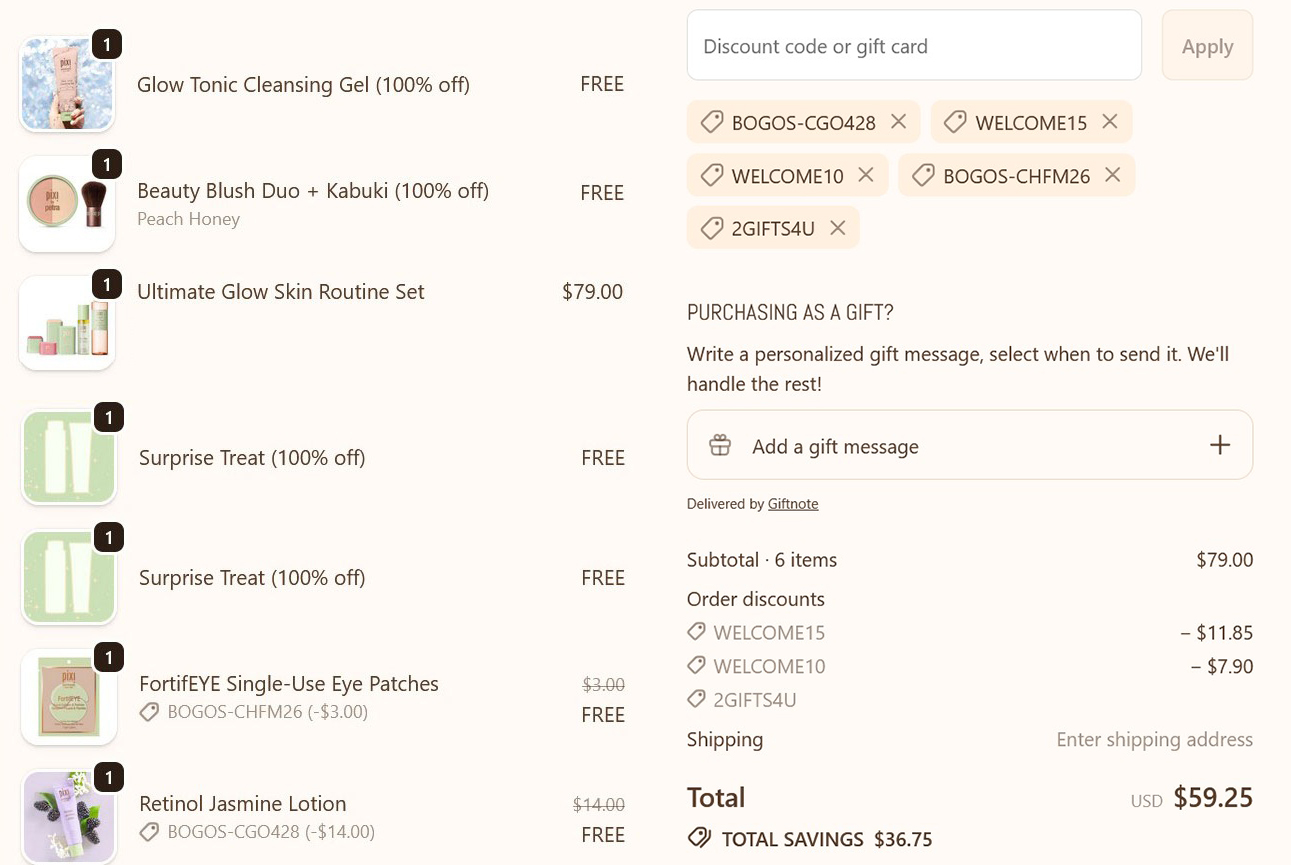Click BOGOS-CHFM26 (-$3.00) discount label
The height and width of the screenshot is (865, 1291).
click(x=268, y=712)
